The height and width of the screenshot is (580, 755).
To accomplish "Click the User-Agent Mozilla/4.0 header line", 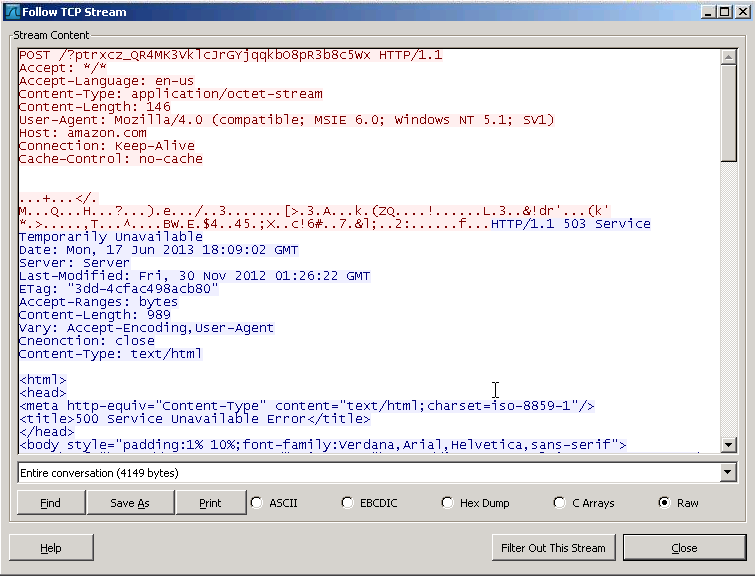I will pos(286,120).
